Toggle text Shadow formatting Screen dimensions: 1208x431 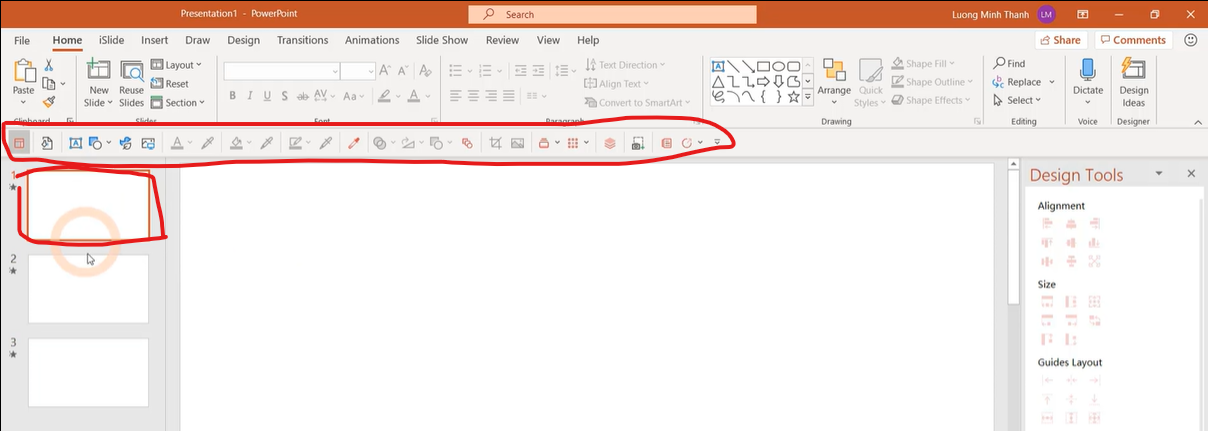[x=284, y=96]
